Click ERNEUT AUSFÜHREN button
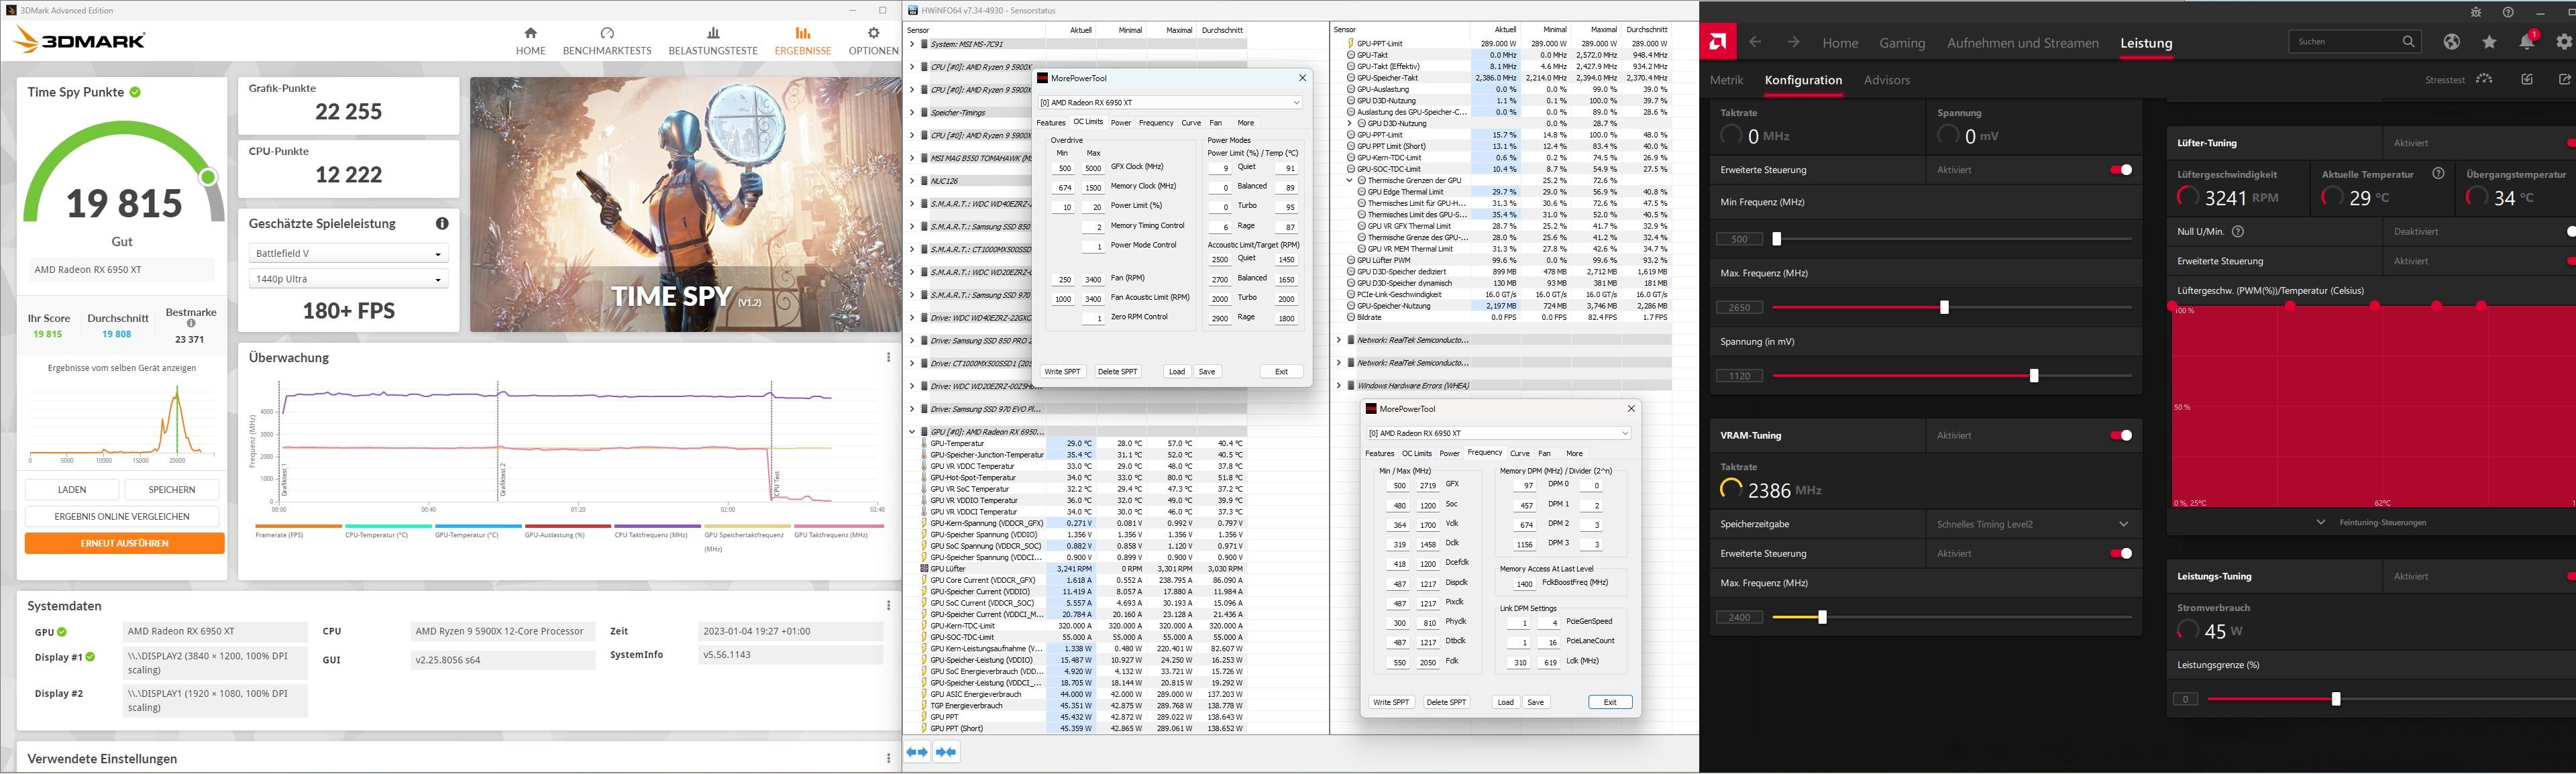The height and width of the screenshot is (774, 2576). point(124,543)
